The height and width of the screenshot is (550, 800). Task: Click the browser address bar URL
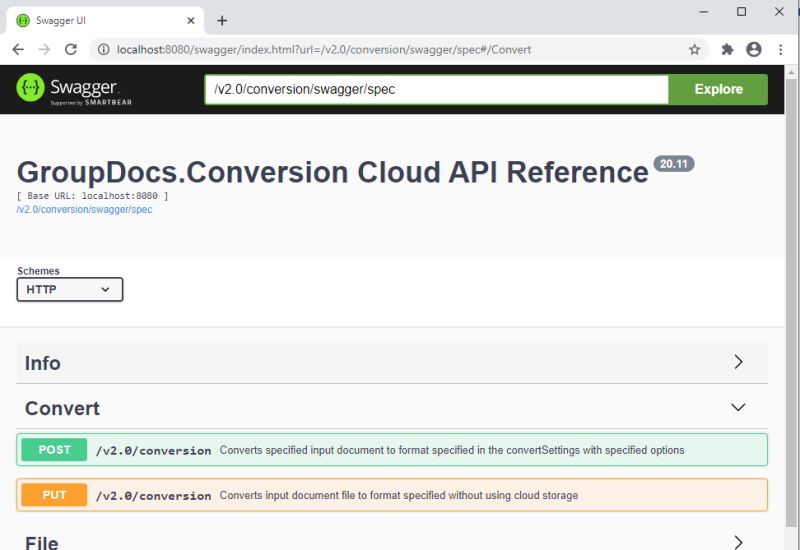point(324,49)
